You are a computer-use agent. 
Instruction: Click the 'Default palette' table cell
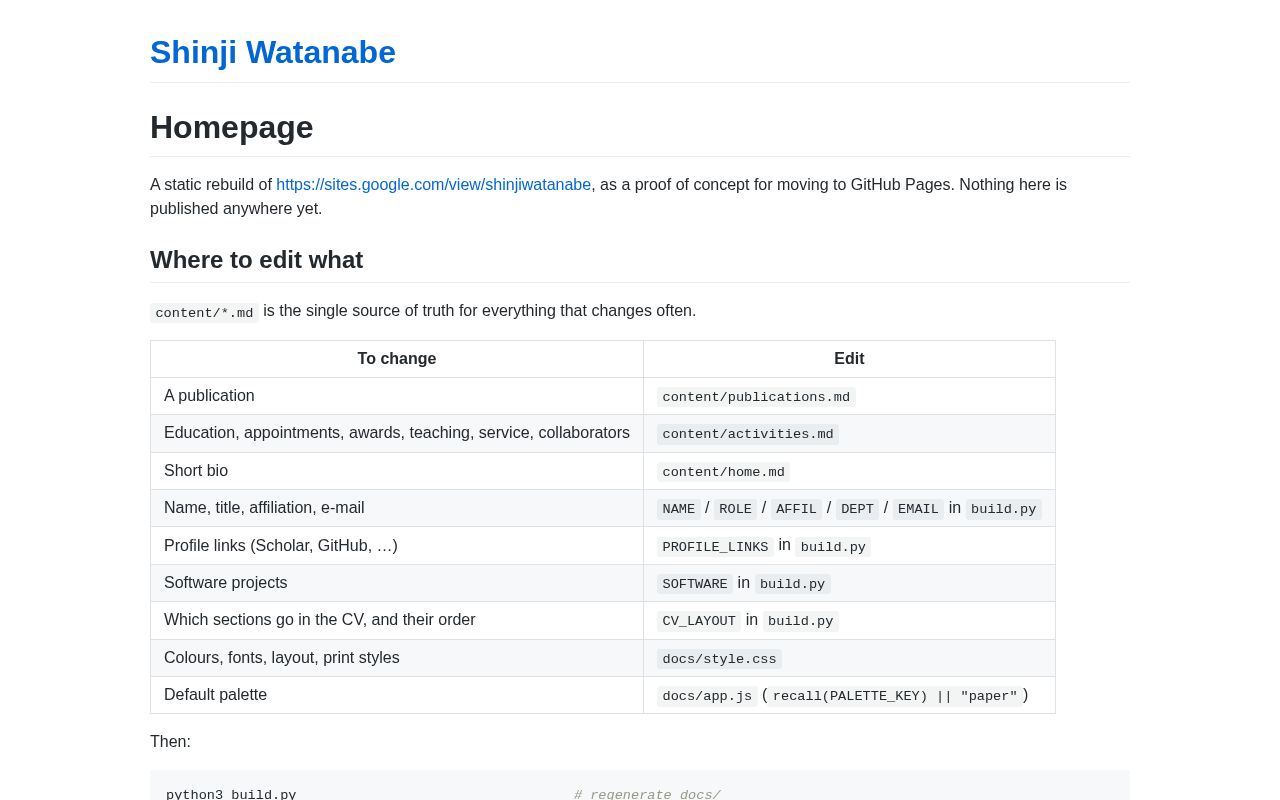point(397,695)
